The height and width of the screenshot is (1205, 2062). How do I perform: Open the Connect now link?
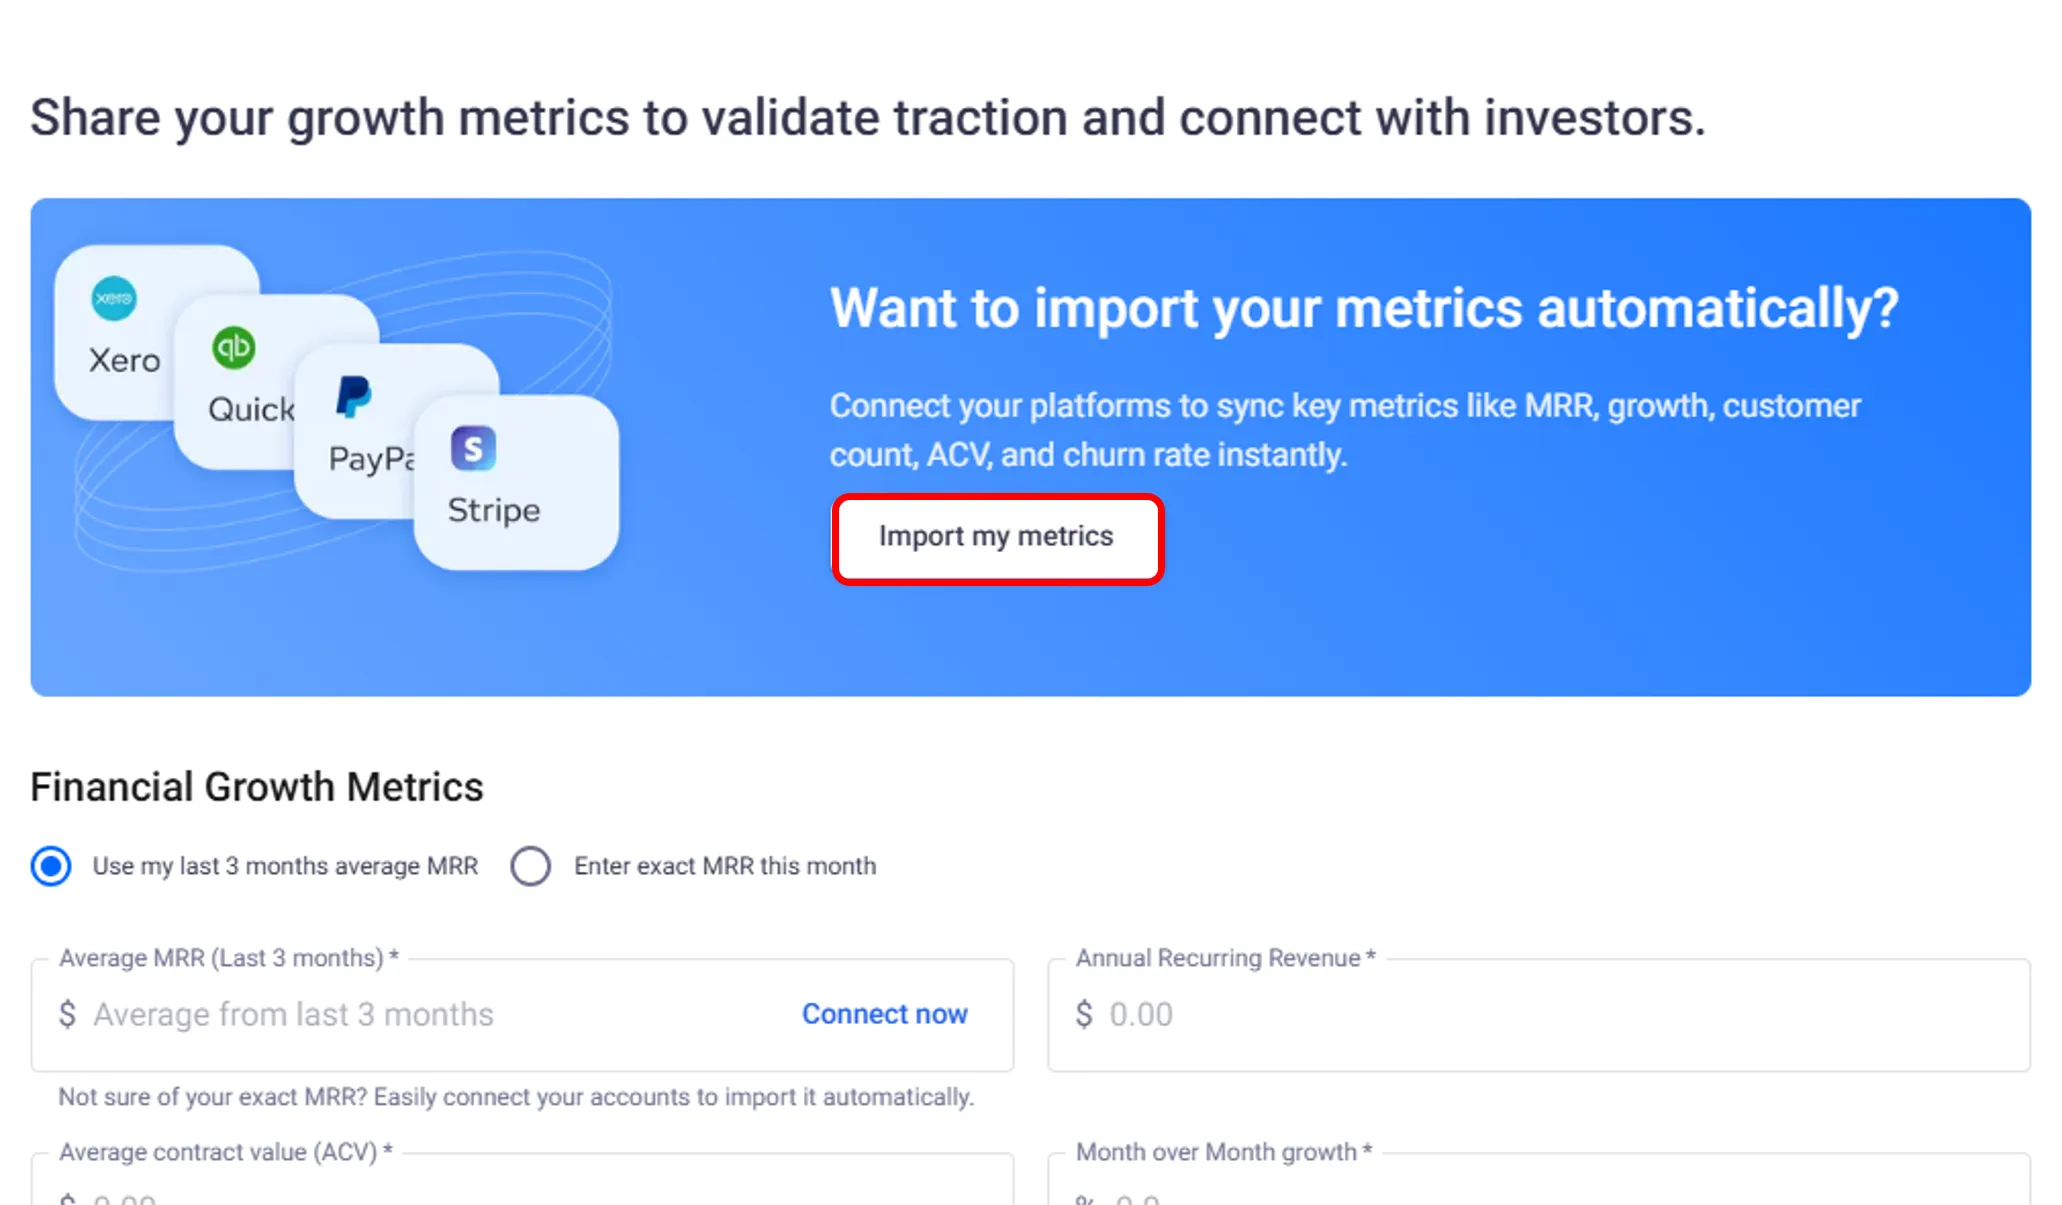point(885,1014)
